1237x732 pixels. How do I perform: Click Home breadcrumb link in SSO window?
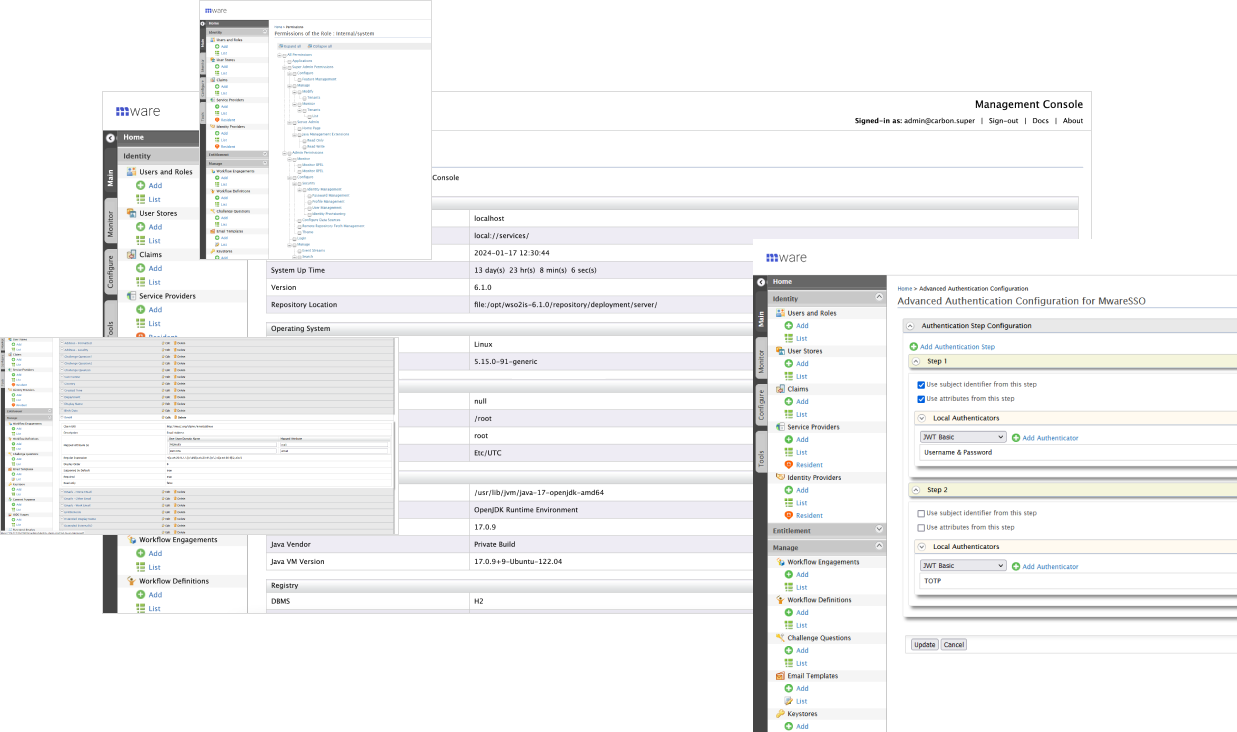[904, 288]
